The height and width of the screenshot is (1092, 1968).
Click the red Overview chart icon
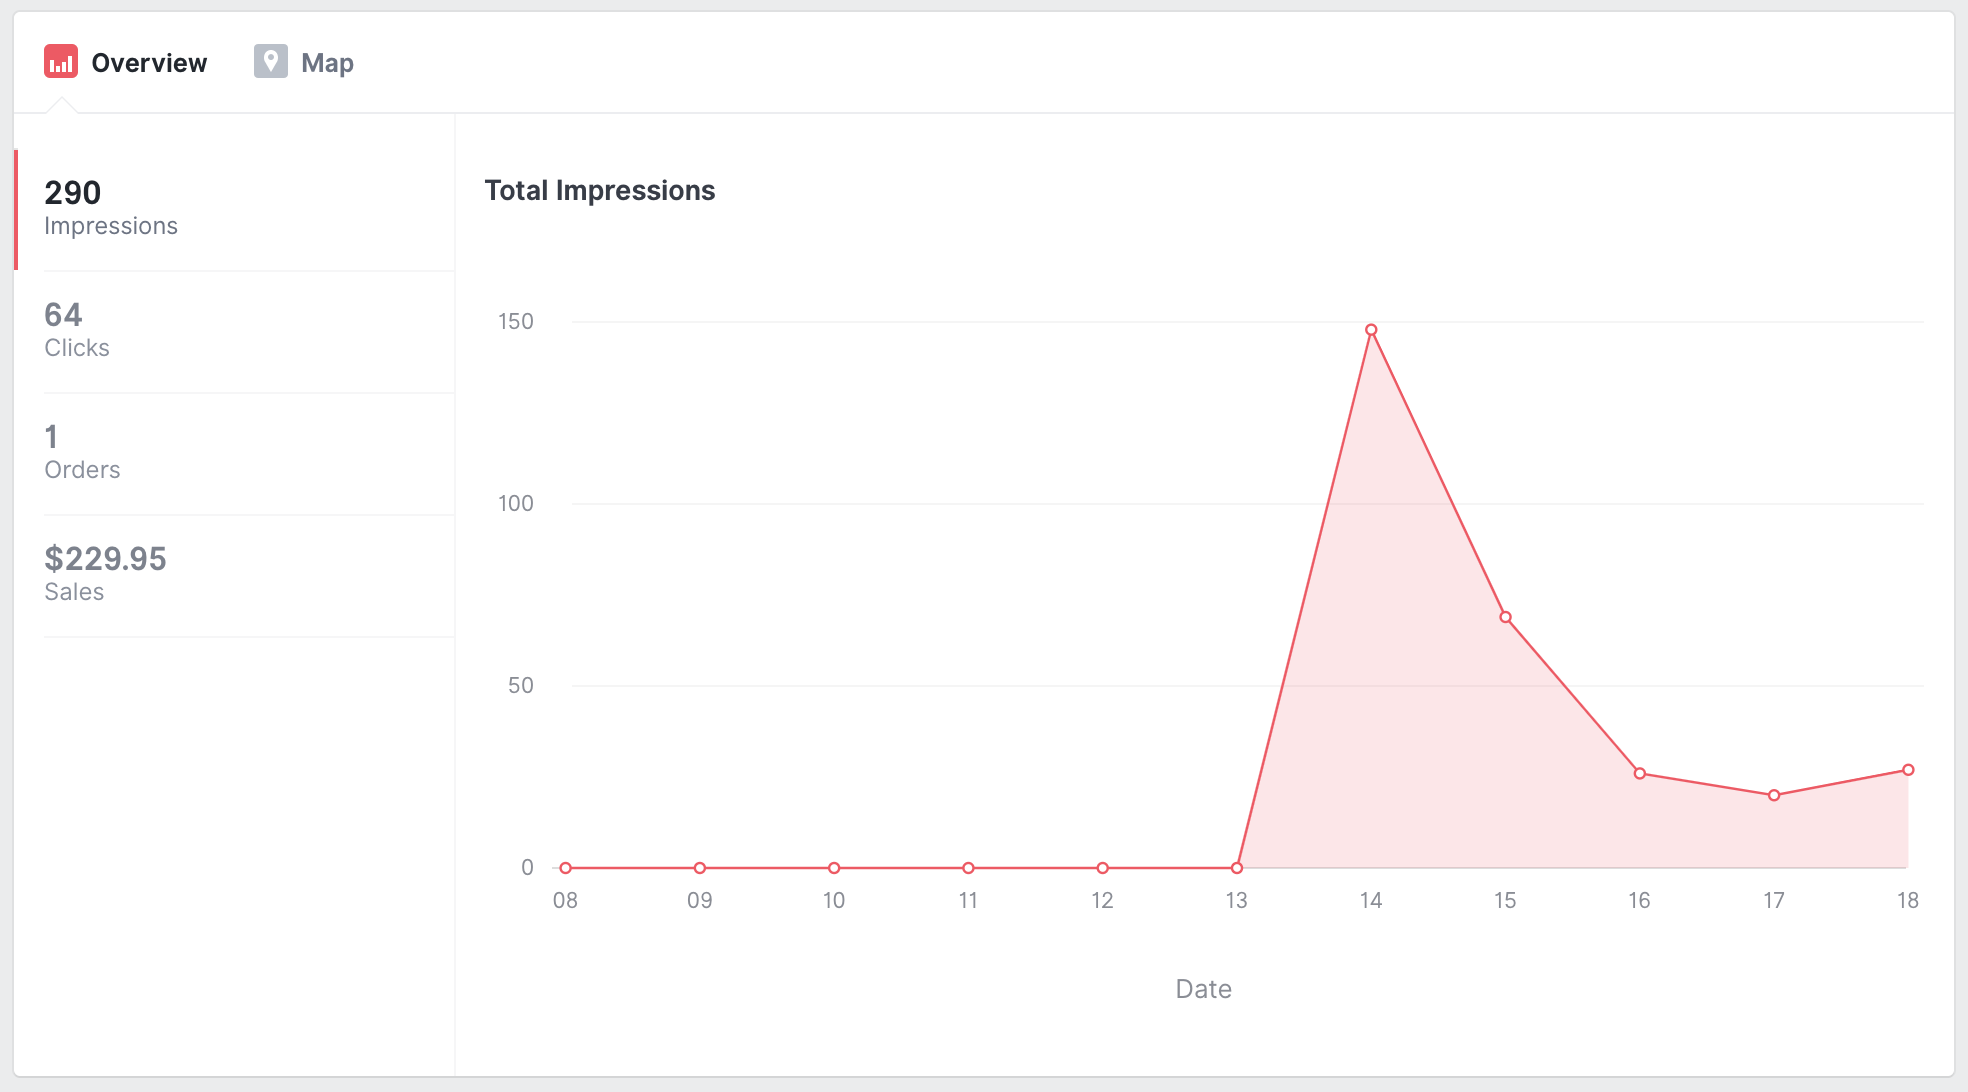coord(61,62)
